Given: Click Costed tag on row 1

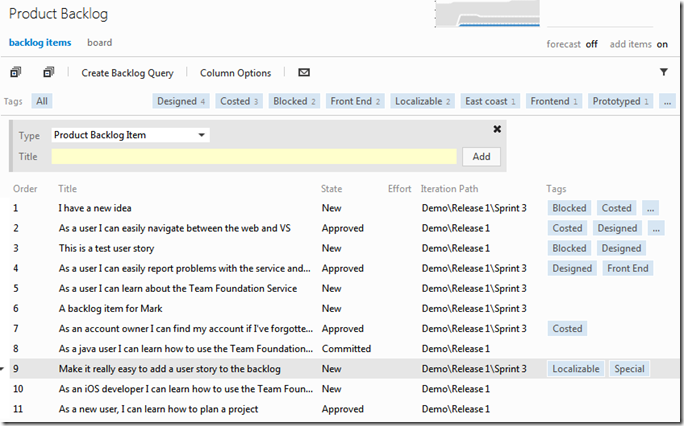Looking at the screenshot, I should pos(616,208).
